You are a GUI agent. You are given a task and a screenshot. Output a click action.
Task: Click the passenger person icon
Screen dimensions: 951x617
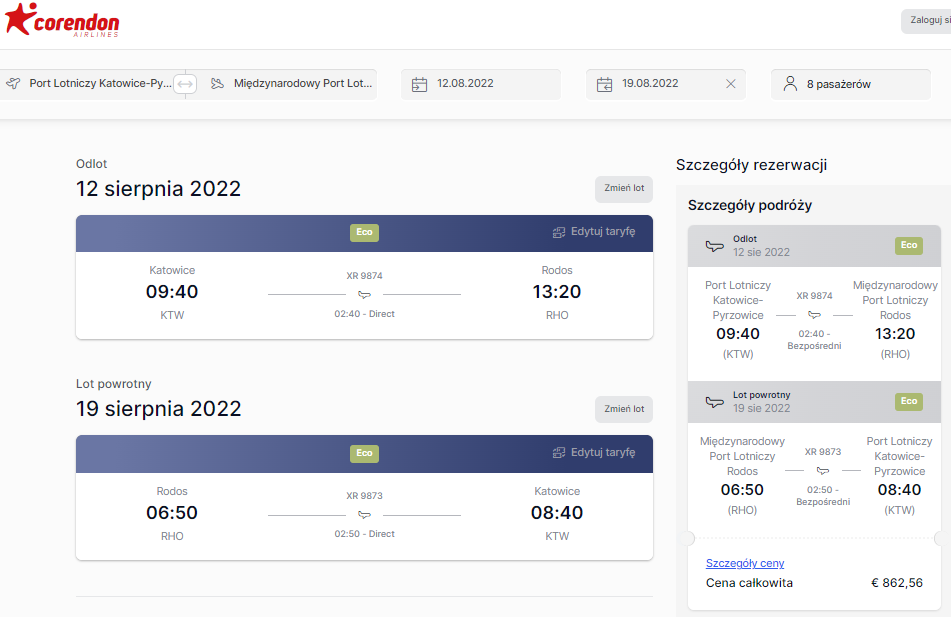pos(790,84)
